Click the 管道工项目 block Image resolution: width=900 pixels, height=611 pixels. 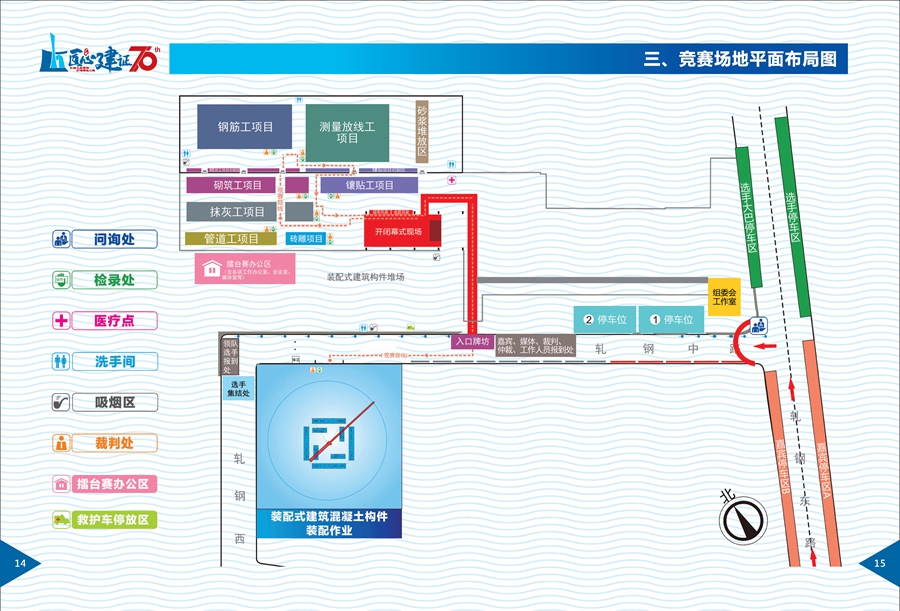pyautogui.click(x=231, y=238)
